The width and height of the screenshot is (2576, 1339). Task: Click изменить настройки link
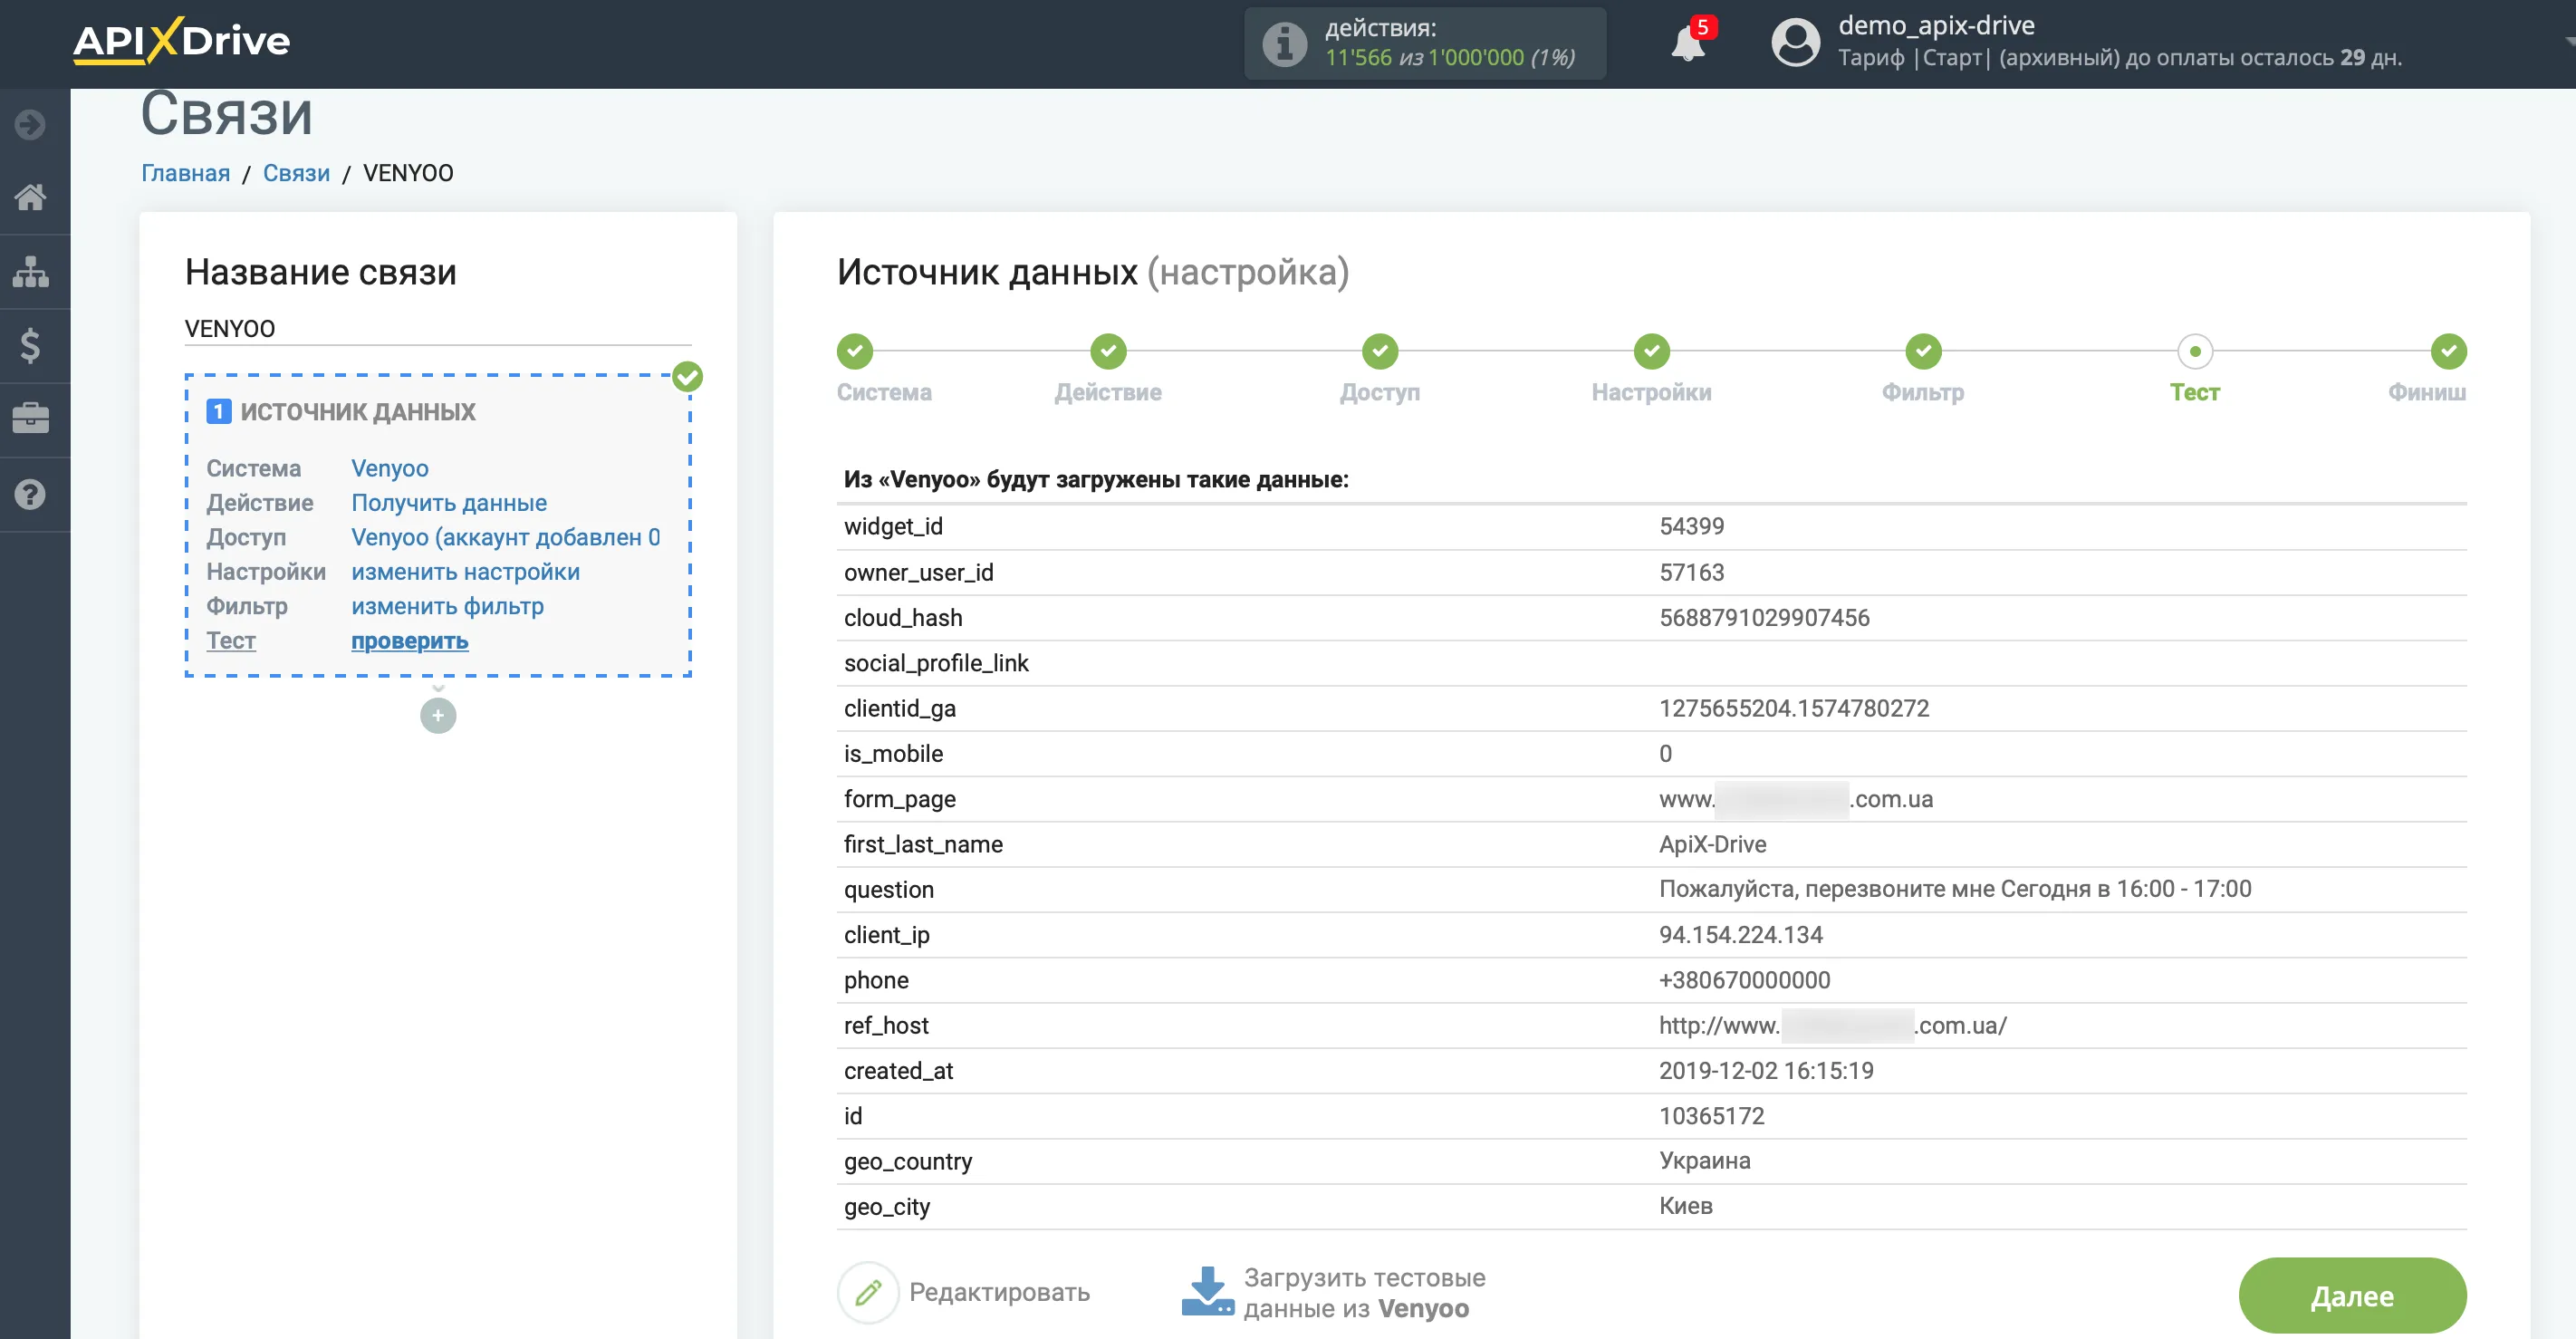coord(465,572)
